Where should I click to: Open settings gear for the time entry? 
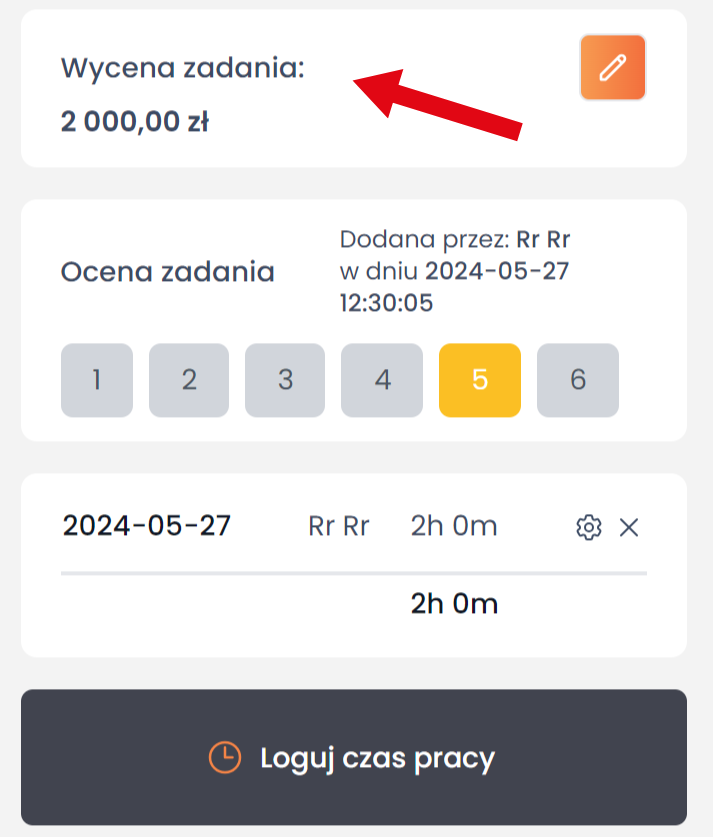[x=589, y=527]
